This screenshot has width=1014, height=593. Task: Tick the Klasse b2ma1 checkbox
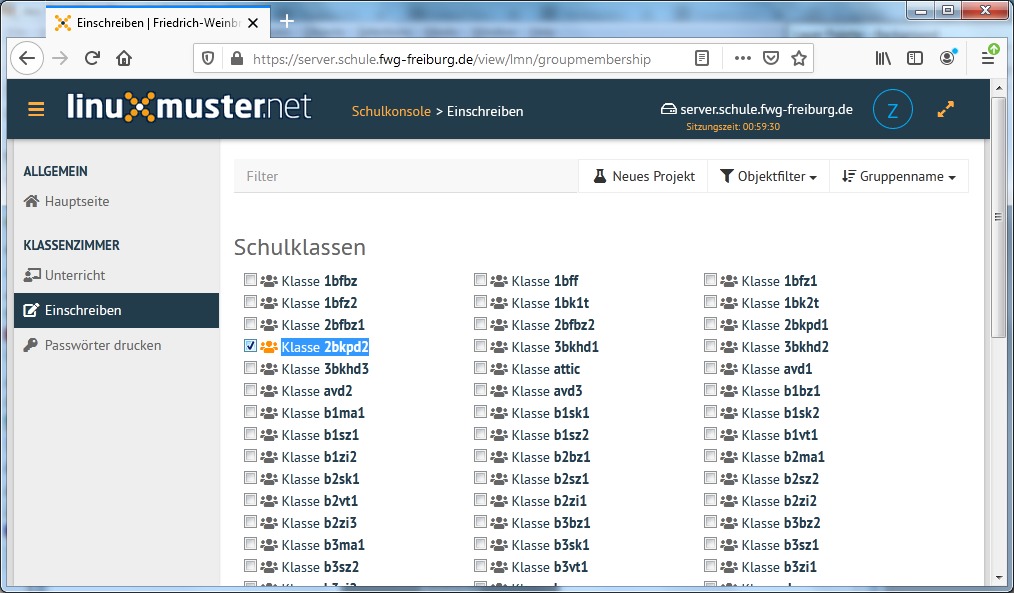coord(710,456)
